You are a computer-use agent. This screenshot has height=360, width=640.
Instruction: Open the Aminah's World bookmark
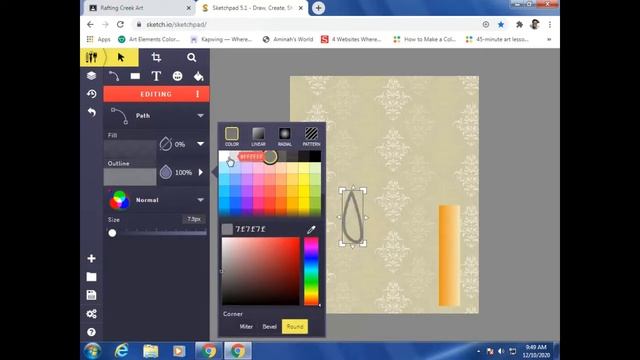pos(288,39)
